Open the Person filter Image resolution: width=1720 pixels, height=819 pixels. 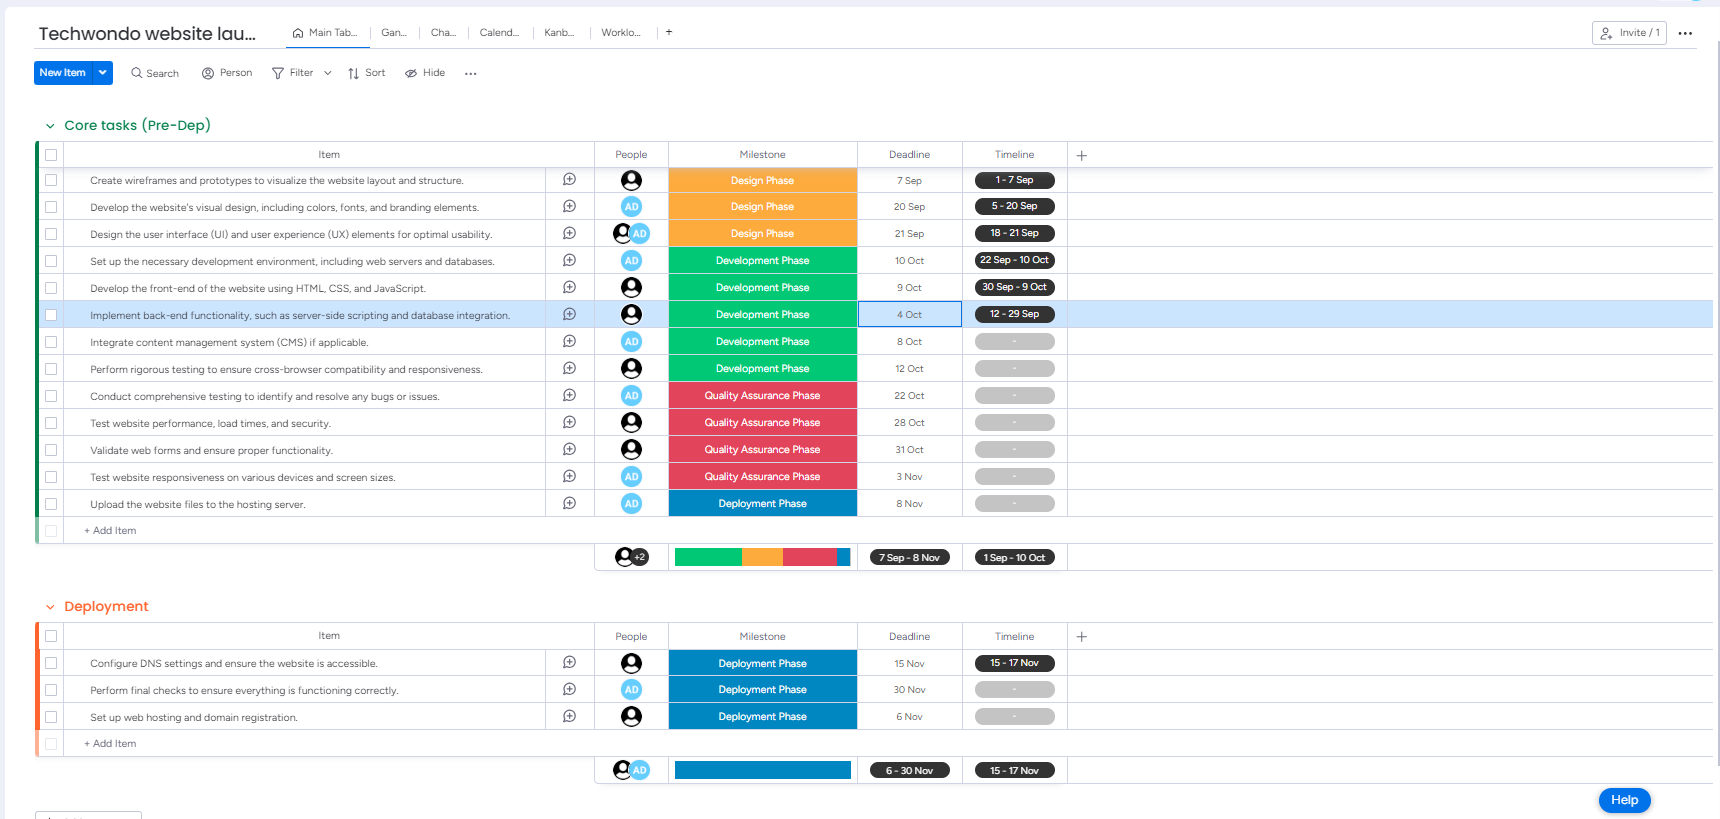[227, 73]
